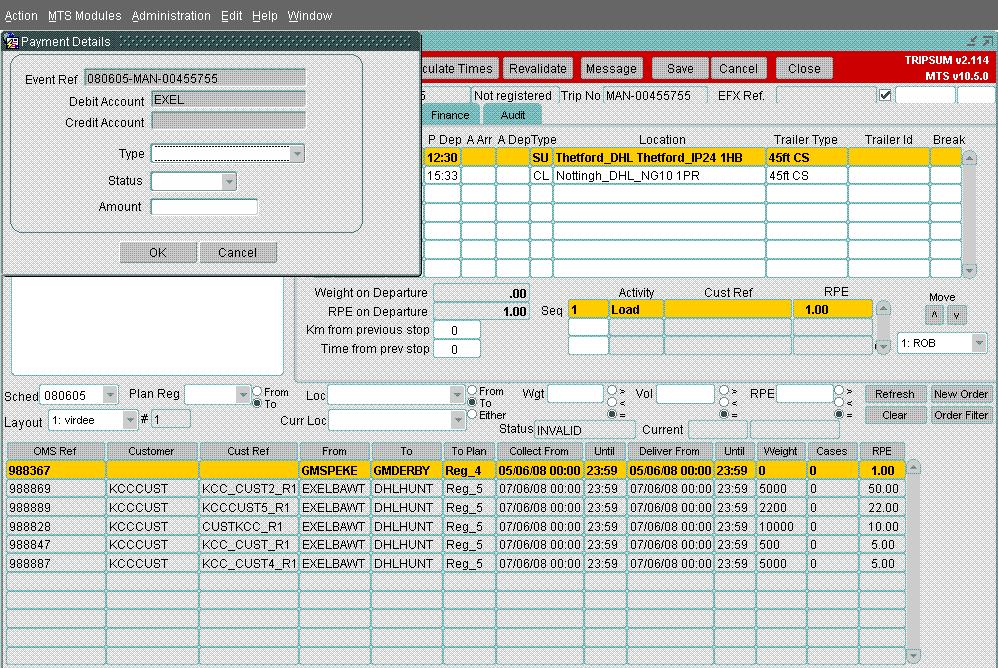998x668 pixels.
Task: Open the Plan Reg dropdown
Action: pos(242,395)
